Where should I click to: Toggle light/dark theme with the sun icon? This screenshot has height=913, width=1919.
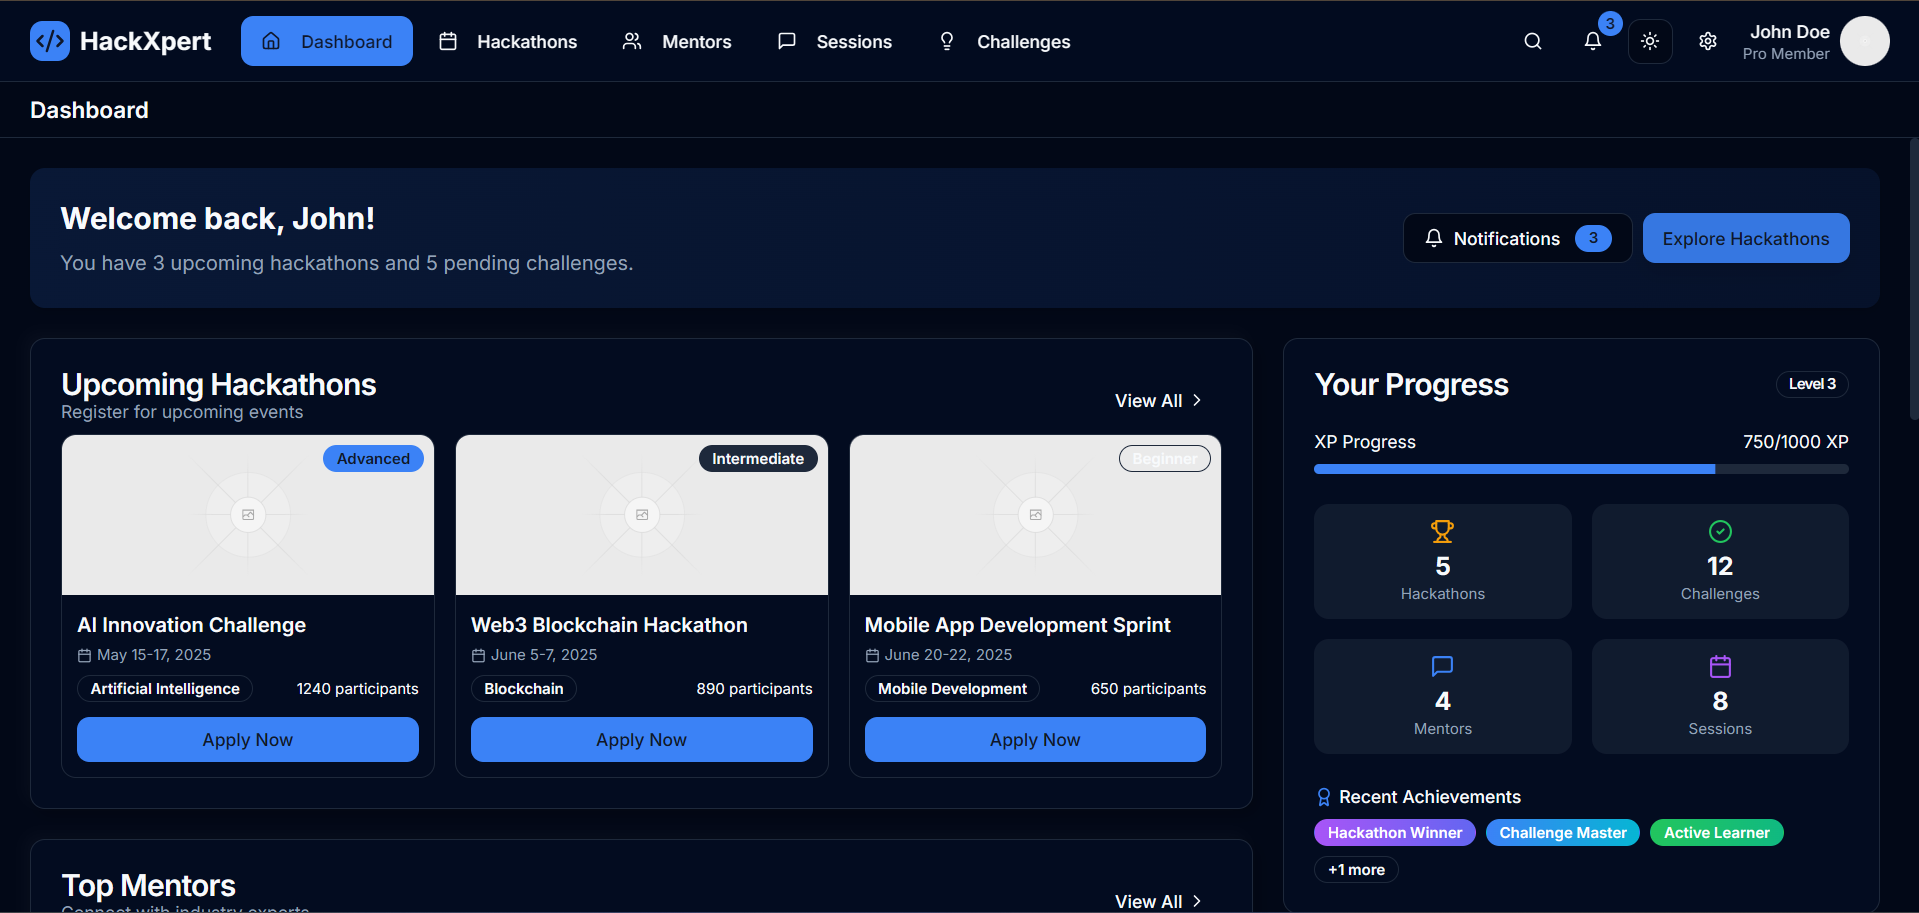[1649, 41]
